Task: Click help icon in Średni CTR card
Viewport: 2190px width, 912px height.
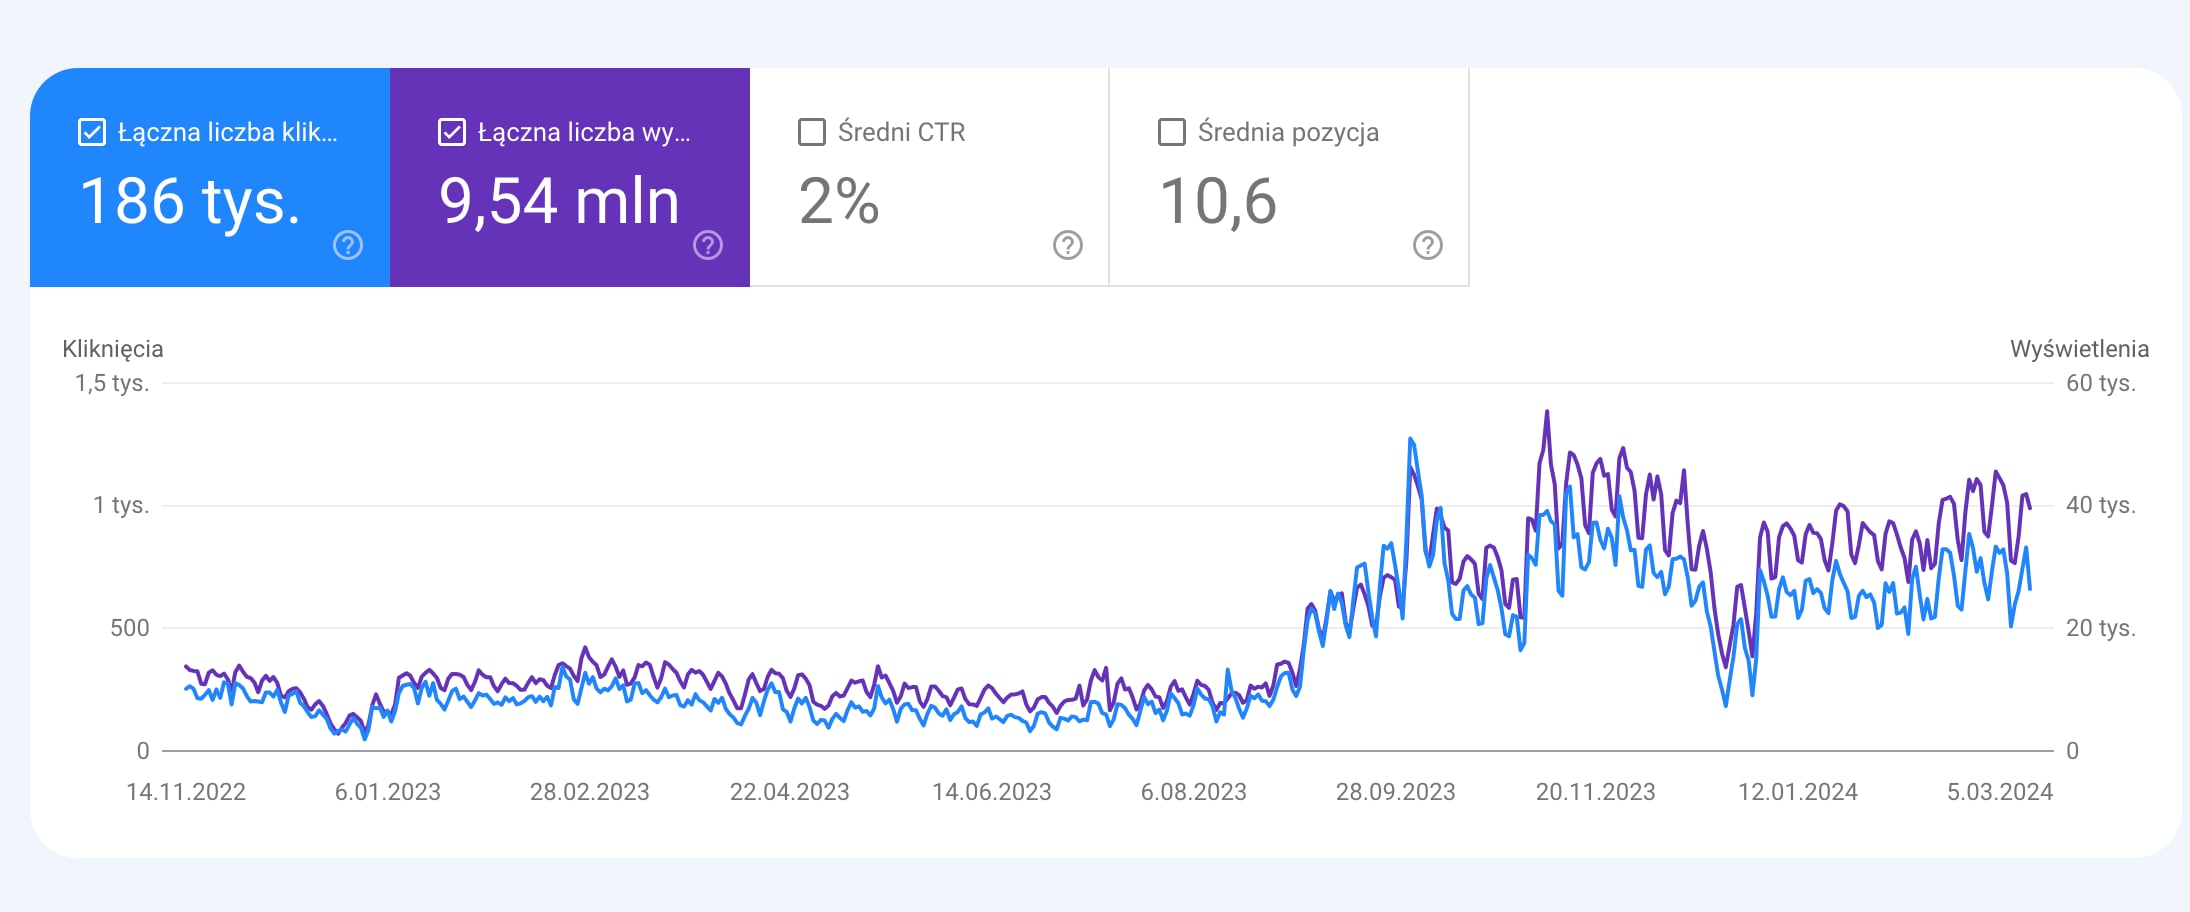Action: pos(1068,245)
